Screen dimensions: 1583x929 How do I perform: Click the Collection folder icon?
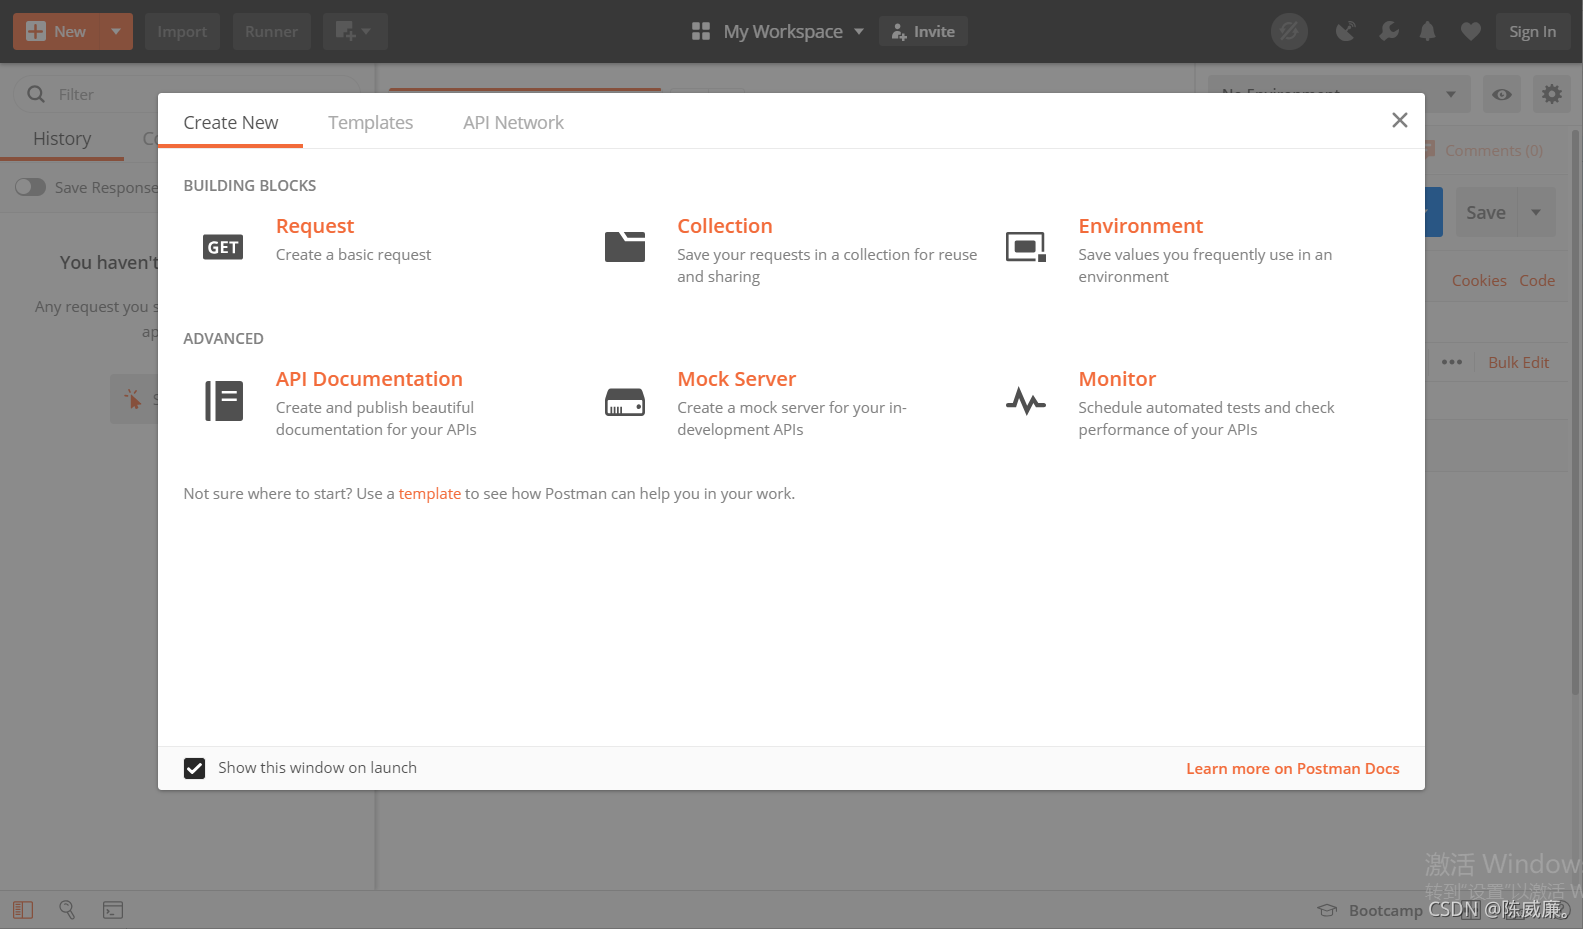point(625,246)
